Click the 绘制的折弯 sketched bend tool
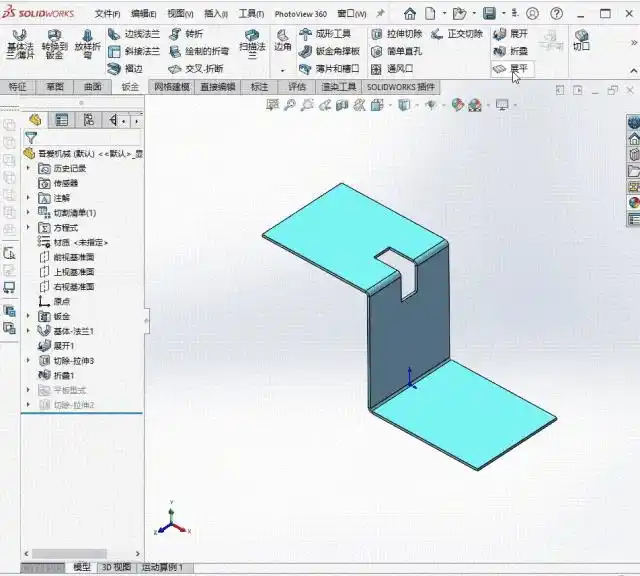The height and width of the screenshot is (576, 640). [x=199, y=51]
